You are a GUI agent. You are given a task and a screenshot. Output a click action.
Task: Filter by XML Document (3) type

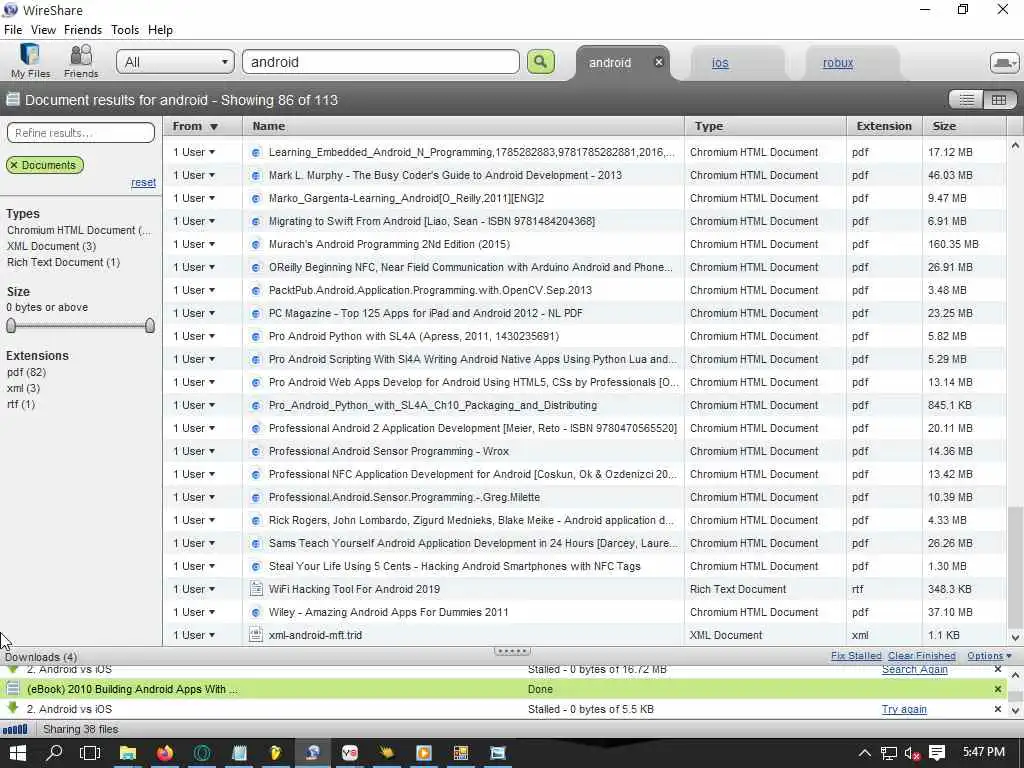pos(52,246)
